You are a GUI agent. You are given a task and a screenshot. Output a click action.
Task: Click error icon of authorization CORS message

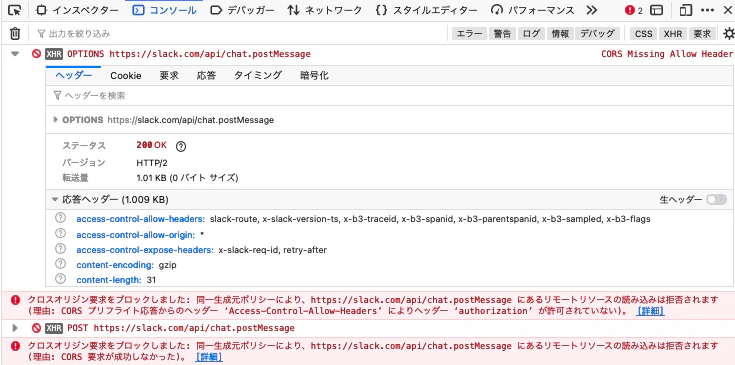point(16,300)
